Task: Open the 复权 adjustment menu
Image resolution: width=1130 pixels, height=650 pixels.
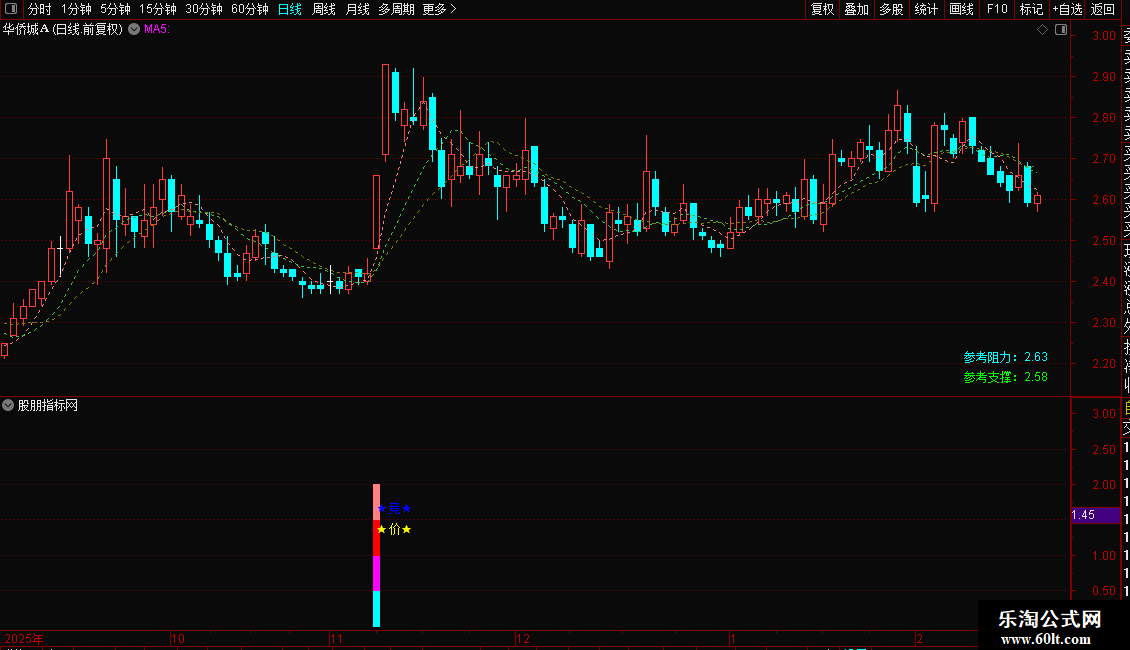Action: click(822, 9)
